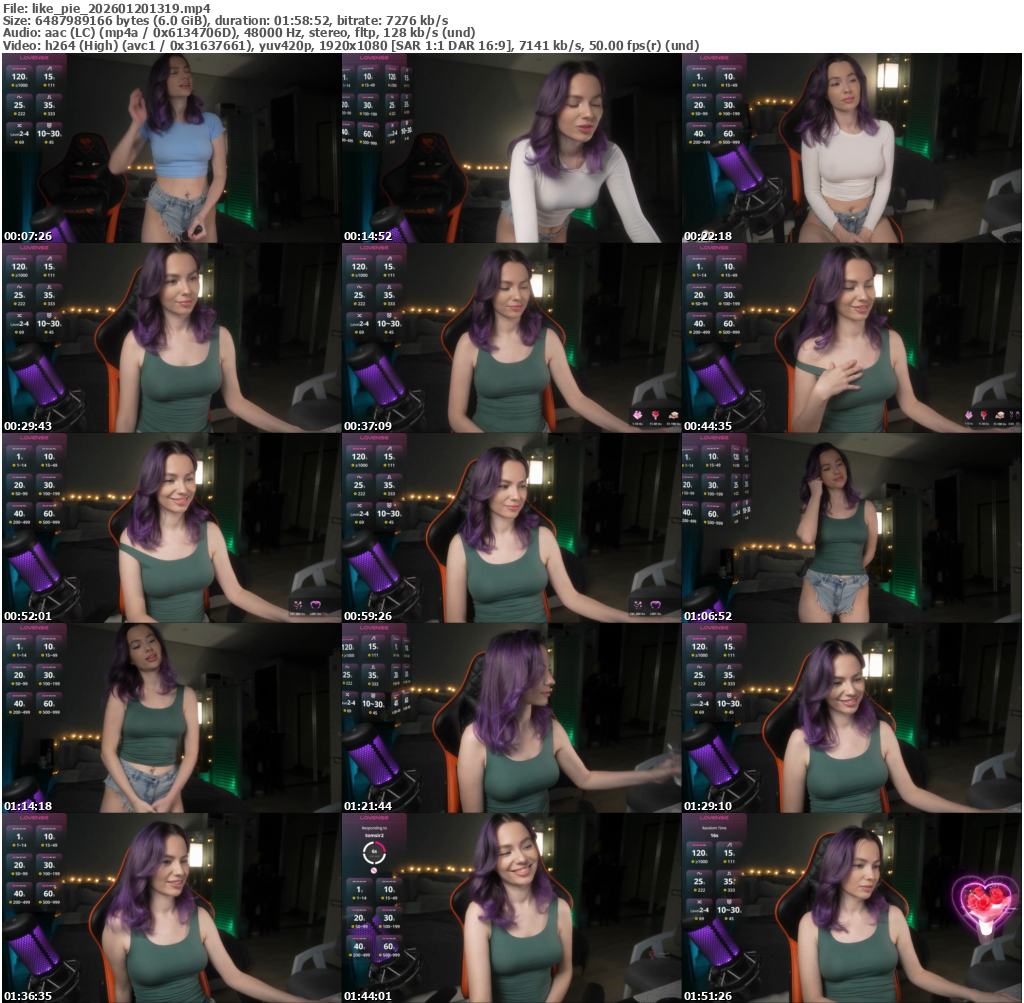Open the thumbnail stamped 00:07:26
Image resolution: width=1024 pixels, height=1003 pixels.
click(171, 148)
